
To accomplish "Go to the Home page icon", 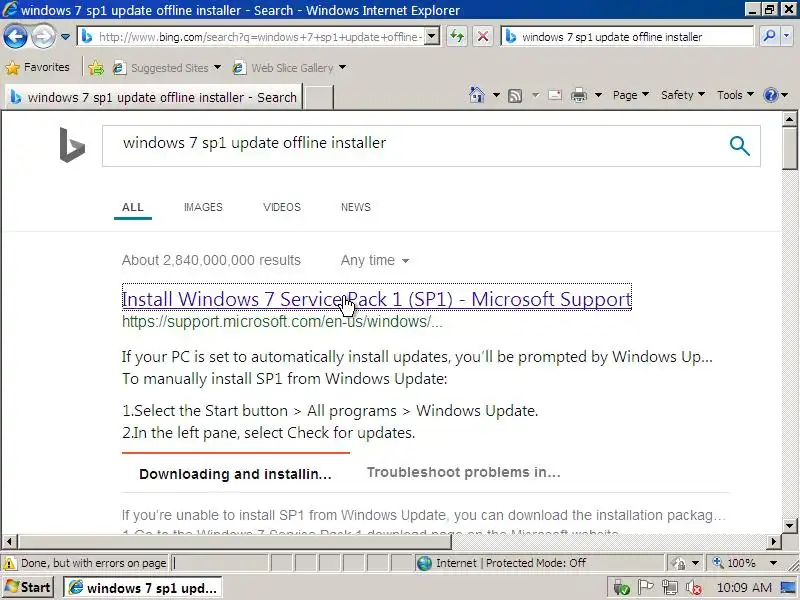I will pyautogui.click(x=477, y=95).
